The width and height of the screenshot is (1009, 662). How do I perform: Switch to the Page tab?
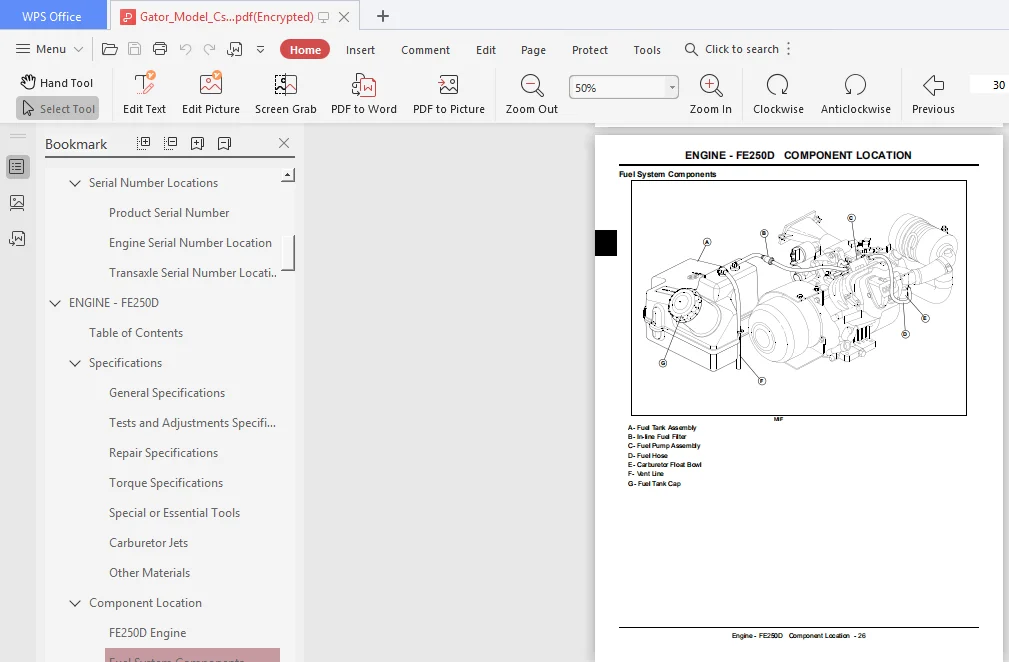point(533,50)
